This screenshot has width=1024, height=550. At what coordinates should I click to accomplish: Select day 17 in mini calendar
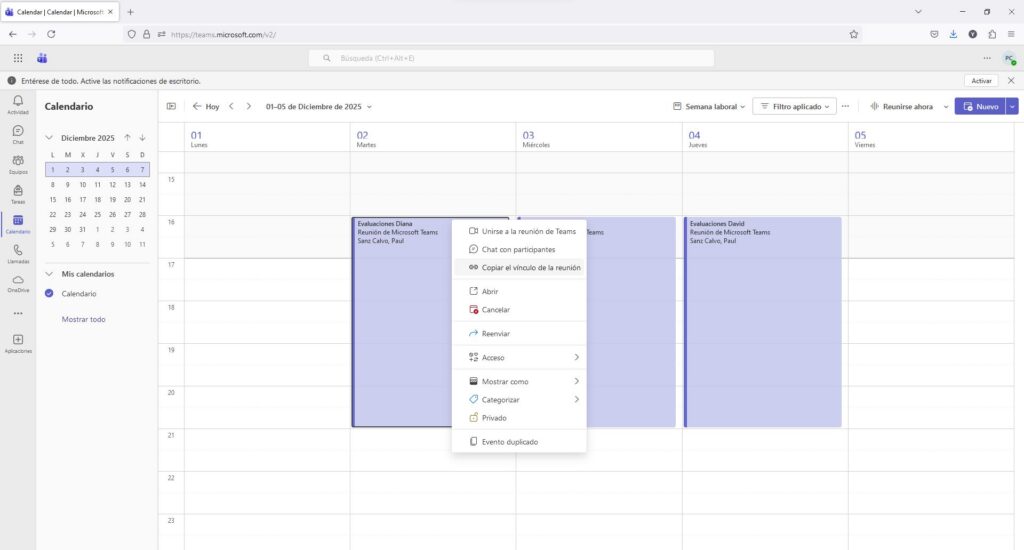coord(82,199)
